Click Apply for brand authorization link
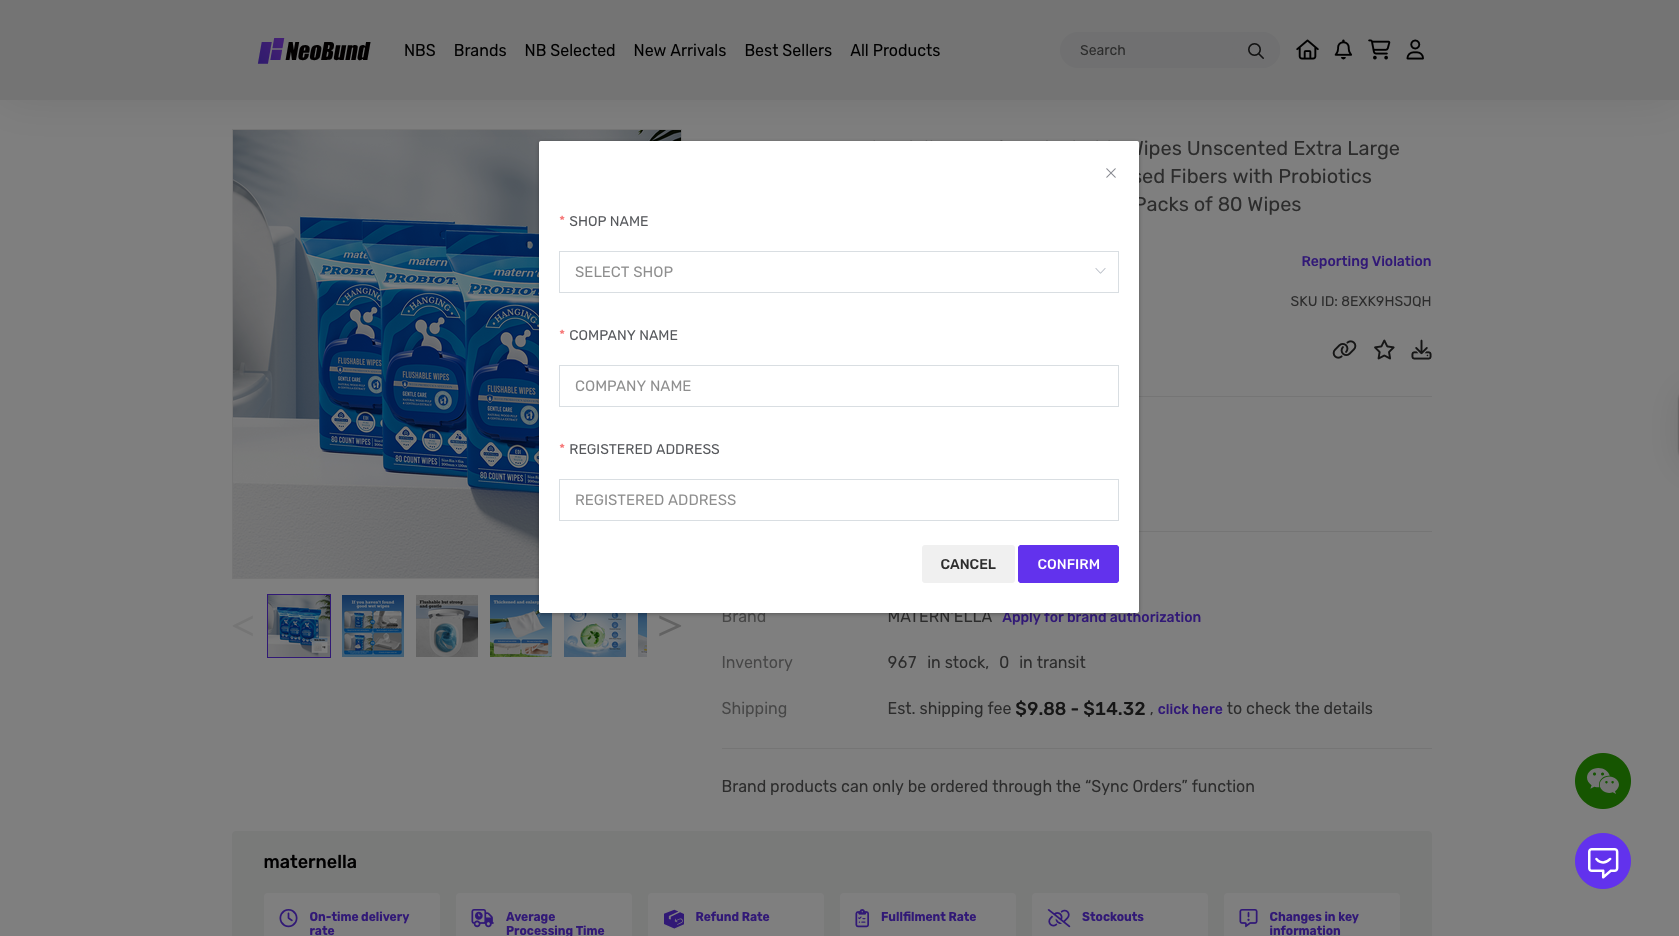This screenshot has width=1679, height=936. point(1101,617)
